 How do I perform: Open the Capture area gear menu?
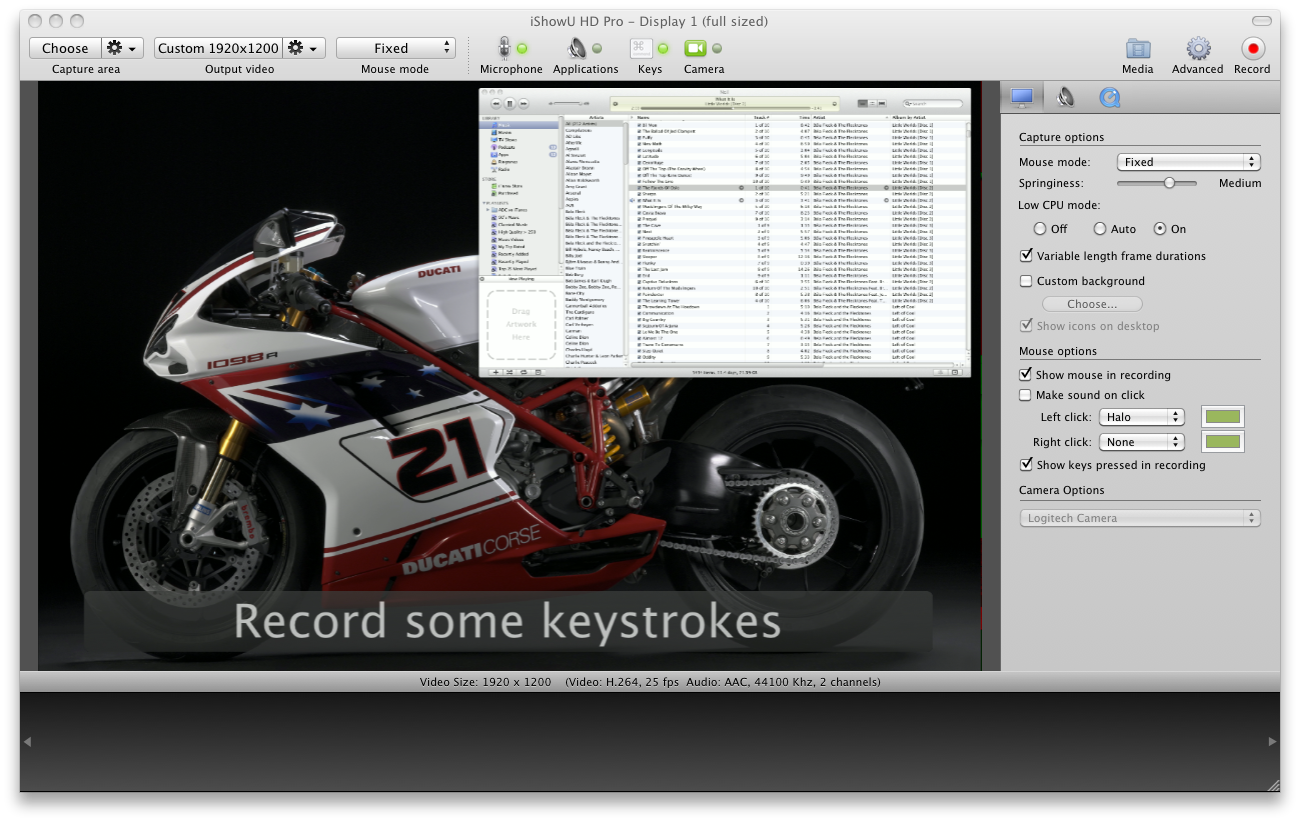coord(123,48)
